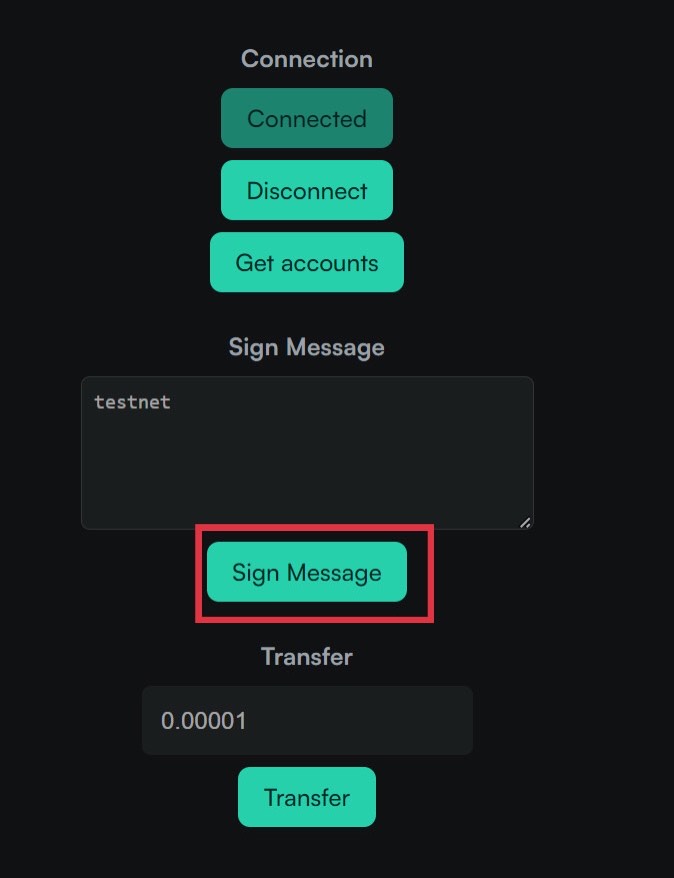Select the Sign Message section heading
The height and width of the screenshot is (878, 674).
click(307, 347)
